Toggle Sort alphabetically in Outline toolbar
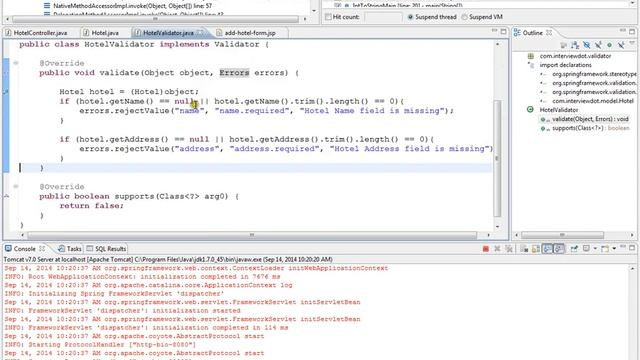Image resolution: width=640 pixels, height=360 pixels. tap(576, 45)
